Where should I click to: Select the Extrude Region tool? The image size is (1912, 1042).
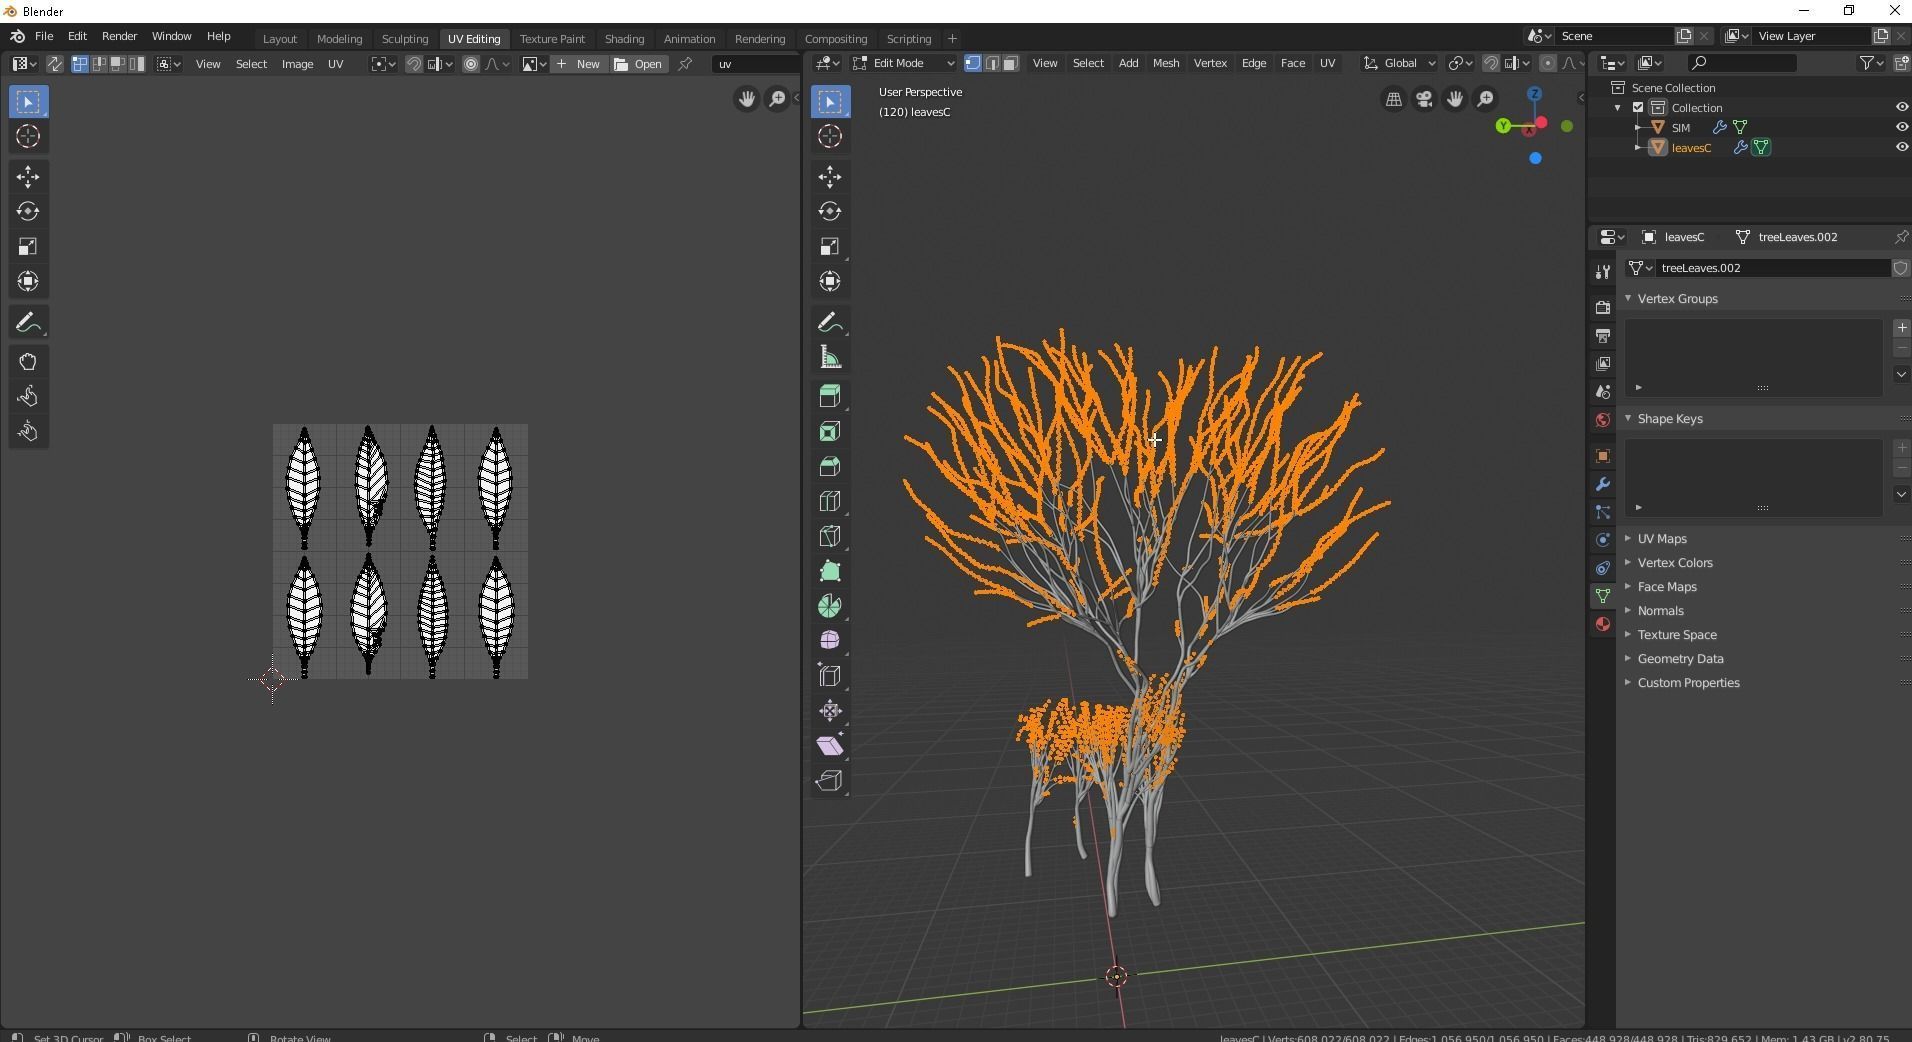[830, 396]
